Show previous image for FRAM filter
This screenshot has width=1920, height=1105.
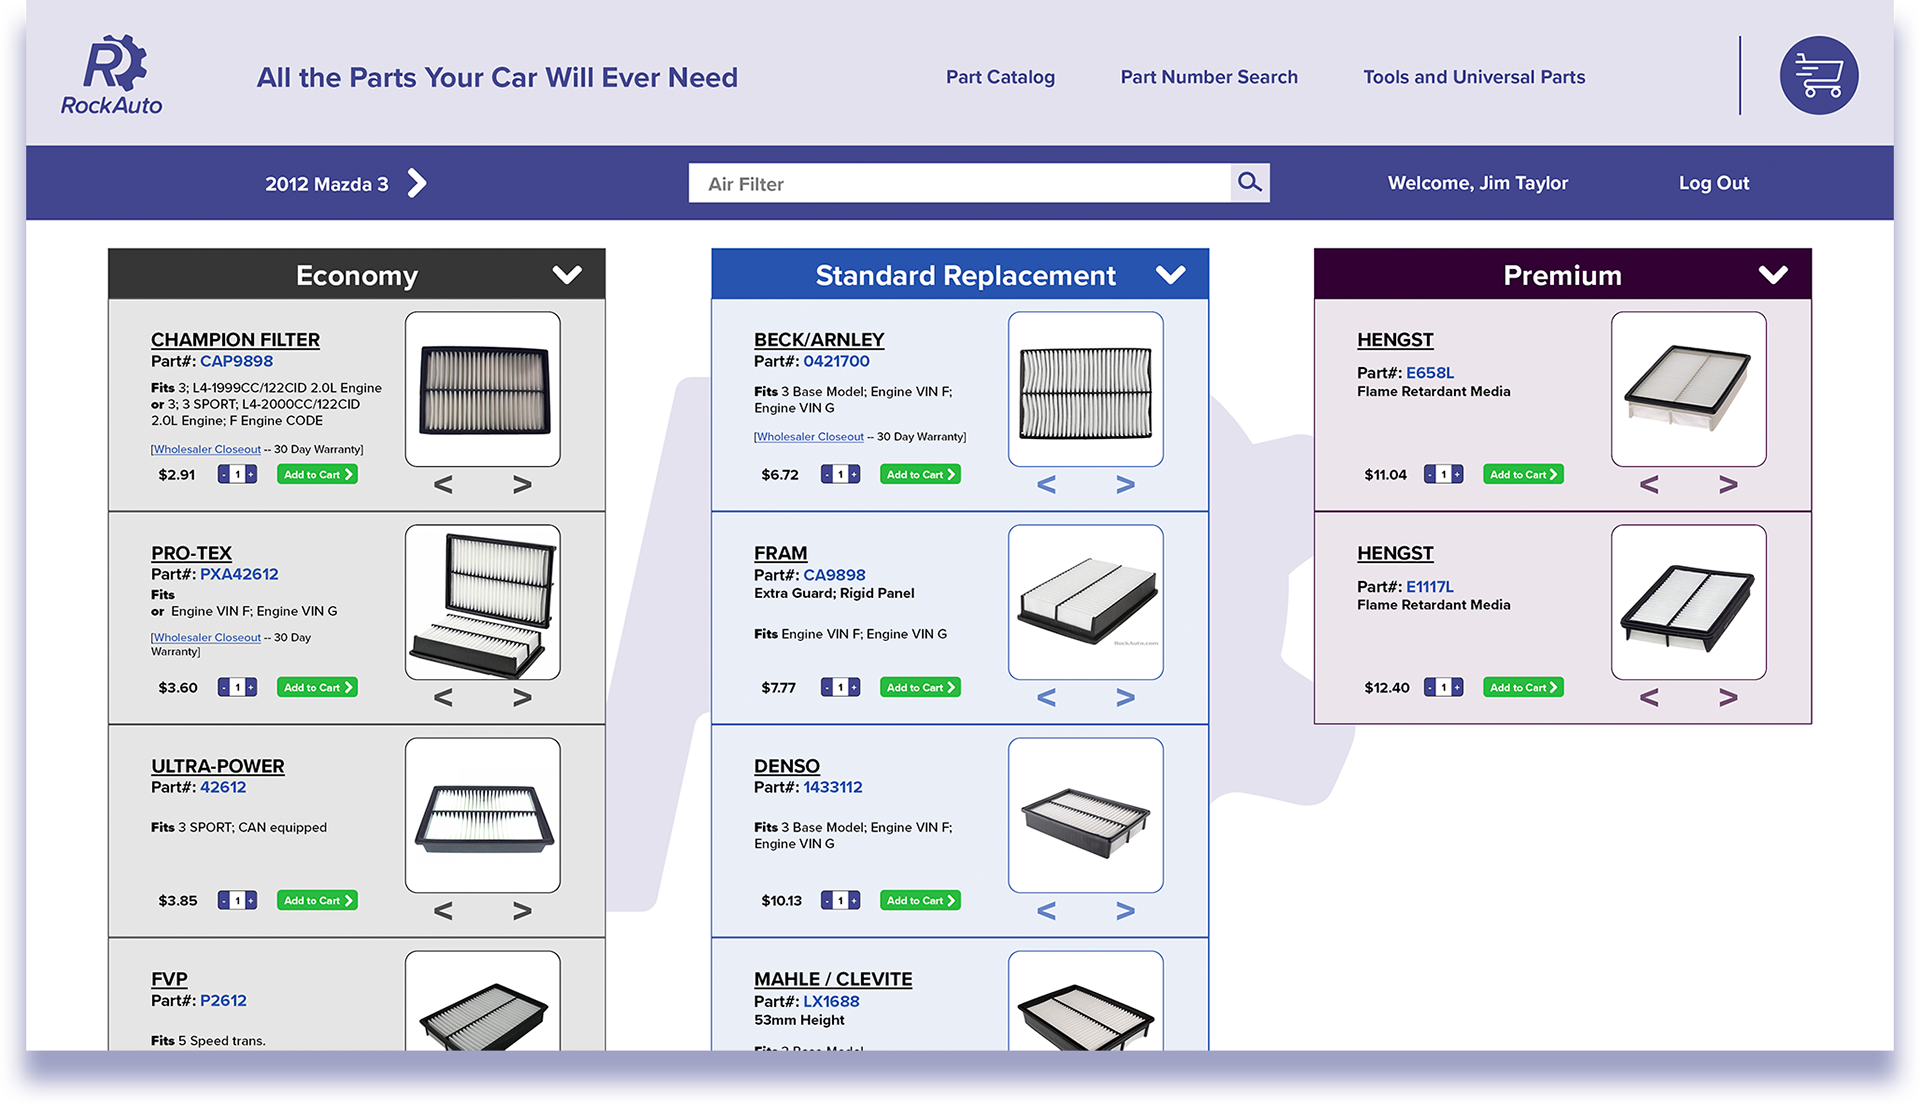coord(1046,698)
